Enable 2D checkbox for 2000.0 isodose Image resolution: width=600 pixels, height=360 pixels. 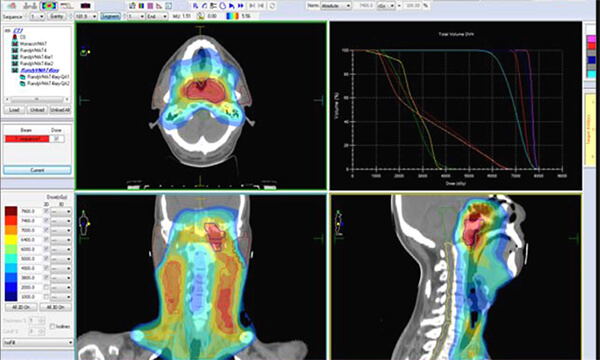(46, 287)
